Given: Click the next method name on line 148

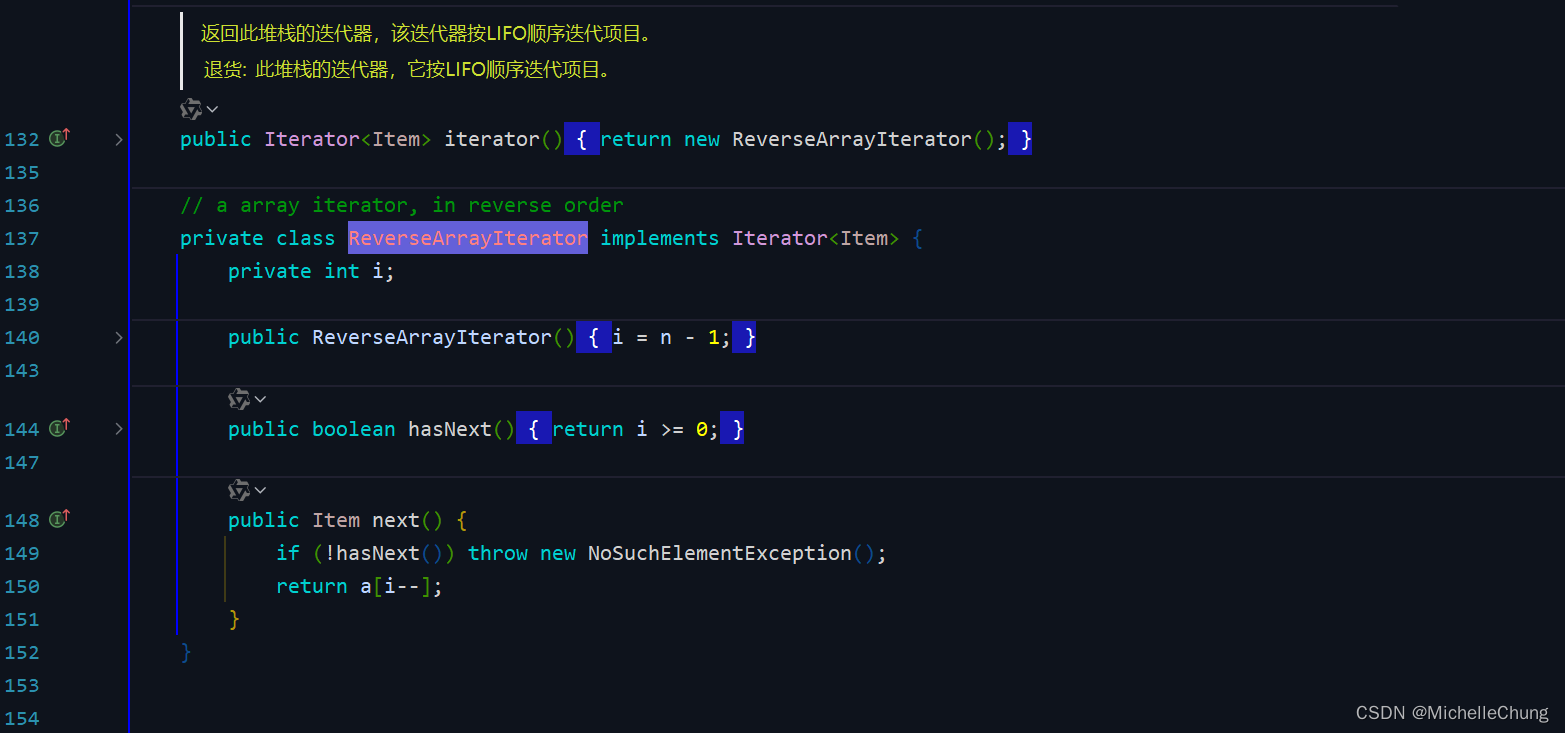Looking at the screenshot, I should 396,520.
